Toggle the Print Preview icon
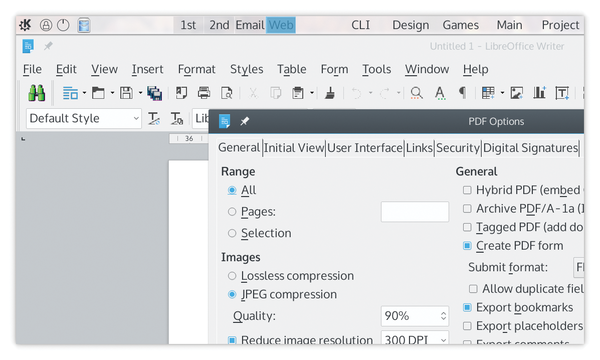Screen dimensions: 600x360 [227, 93]
